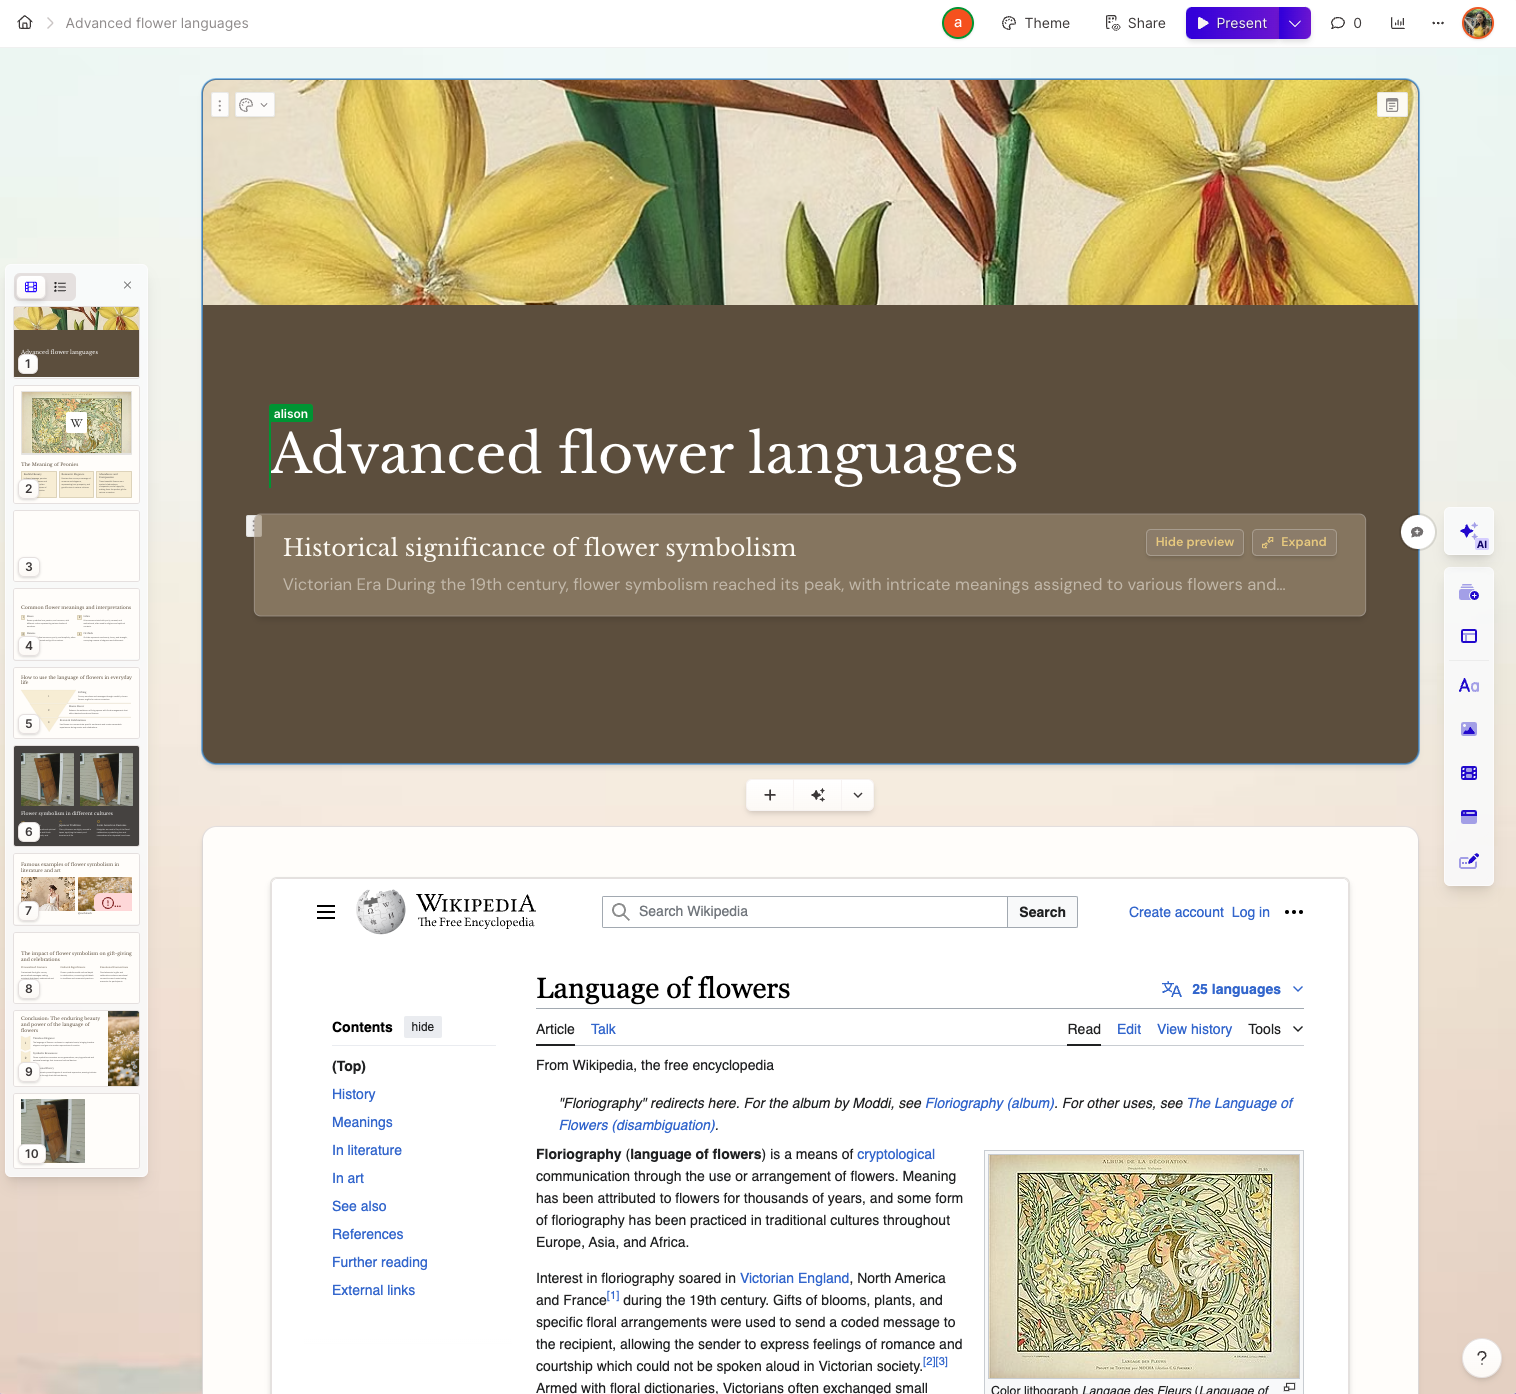
Task: Open the View history tab
Action: 1194,1029
